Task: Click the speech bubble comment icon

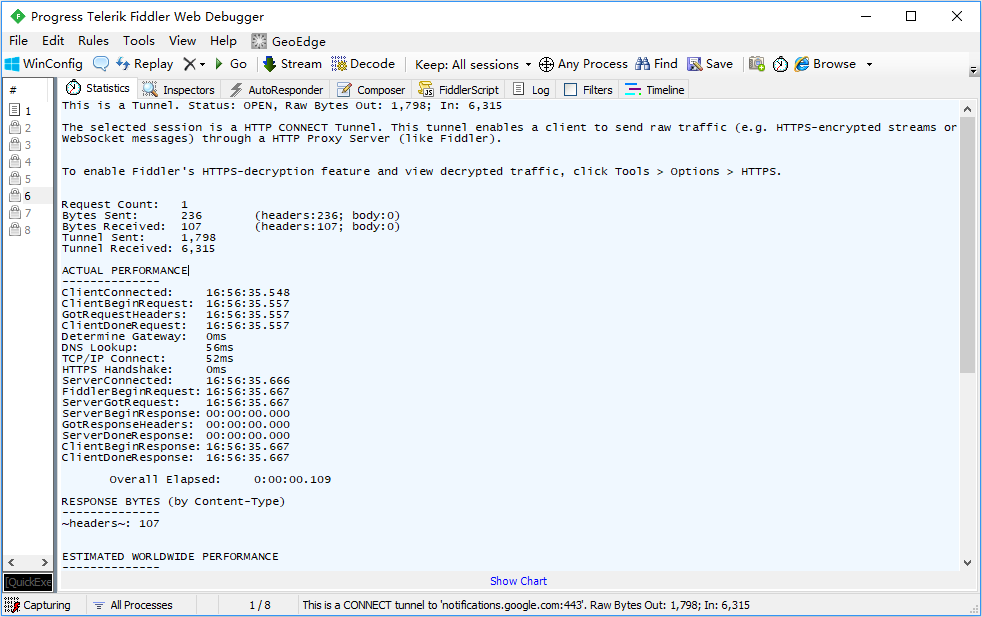Action: click(x=101, y=64)
